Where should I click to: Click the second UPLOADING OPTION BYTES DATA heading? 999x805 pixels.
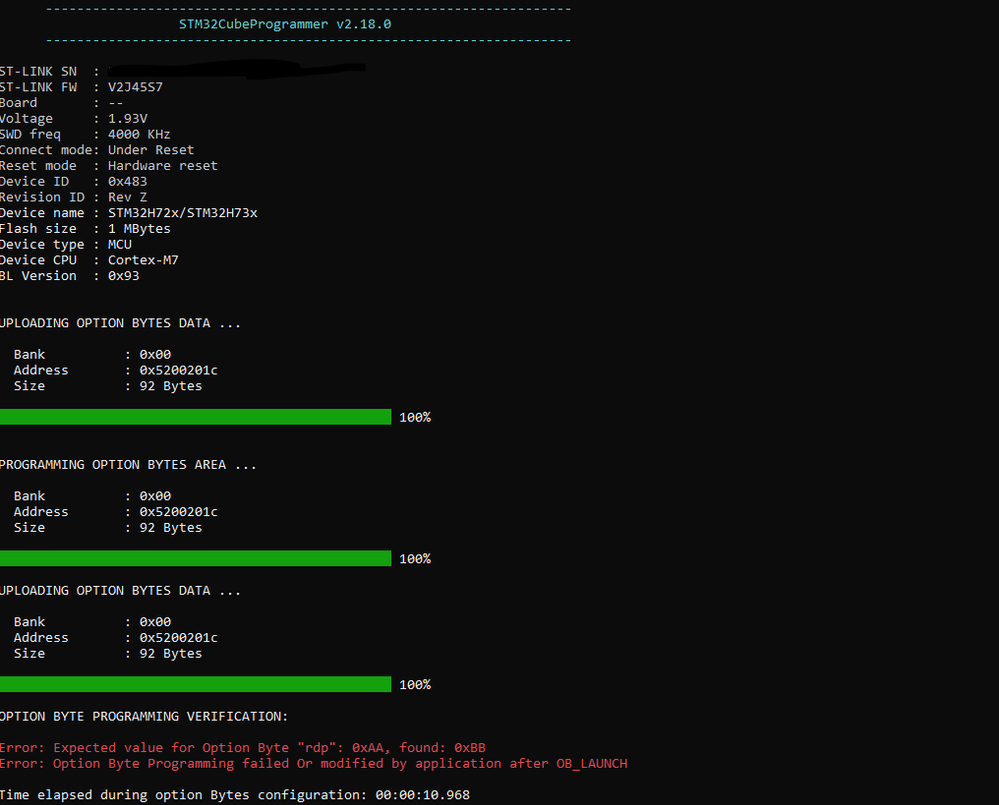click(x=120, y=590)
